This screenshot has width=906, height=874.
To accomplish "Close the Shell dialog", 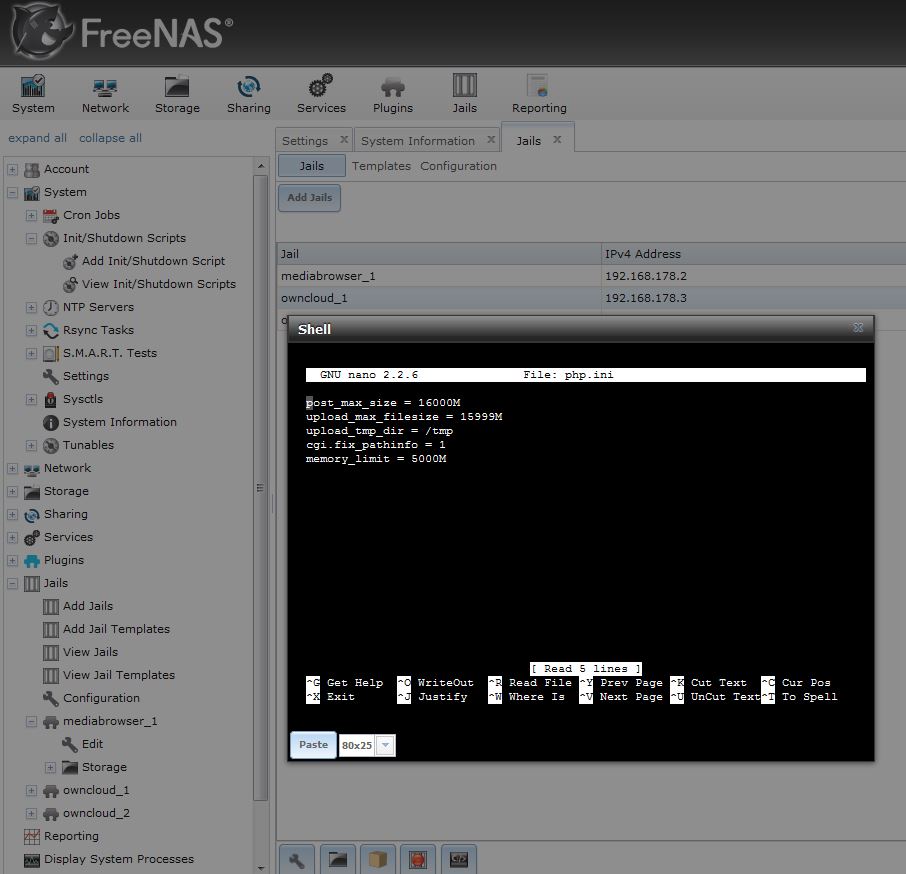I will (858, 328).
